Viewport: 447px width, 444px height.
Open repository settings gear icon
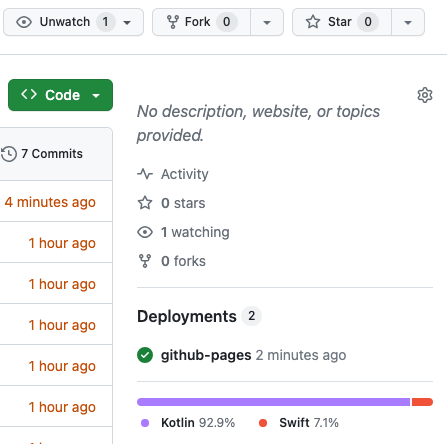pos(425,95)
